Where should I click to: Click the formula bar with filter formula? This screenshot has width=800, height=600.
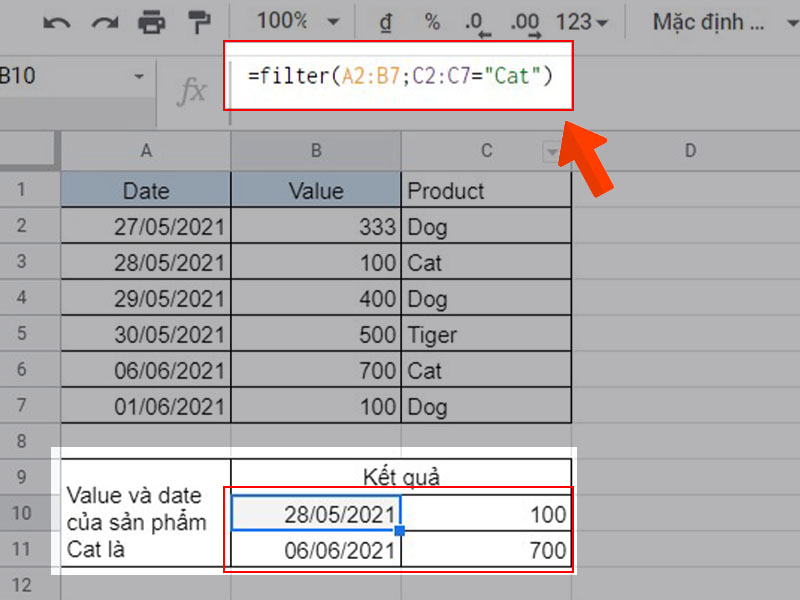tap(399, 76)
